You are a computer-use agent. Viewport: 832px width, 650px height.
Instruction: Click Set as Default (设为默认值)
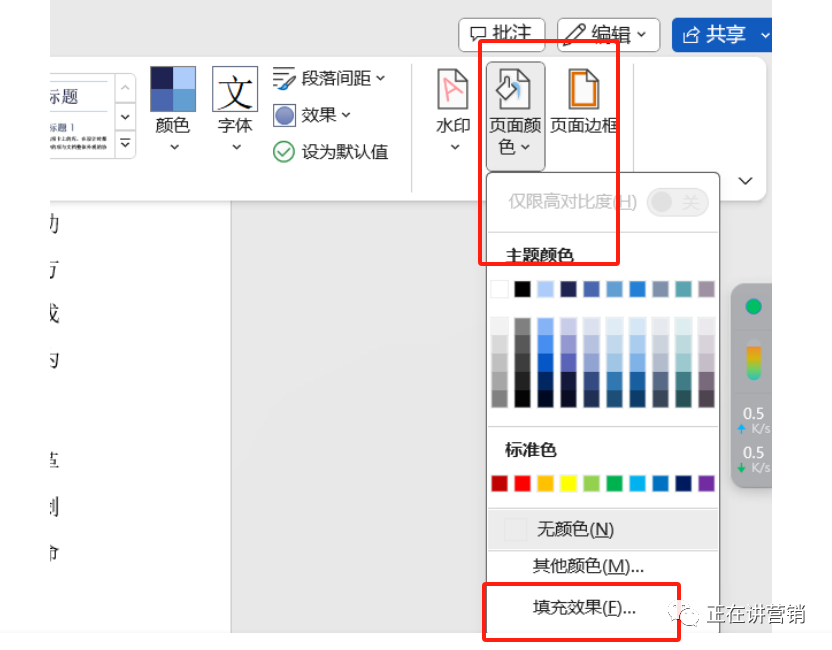click(330, 152)
